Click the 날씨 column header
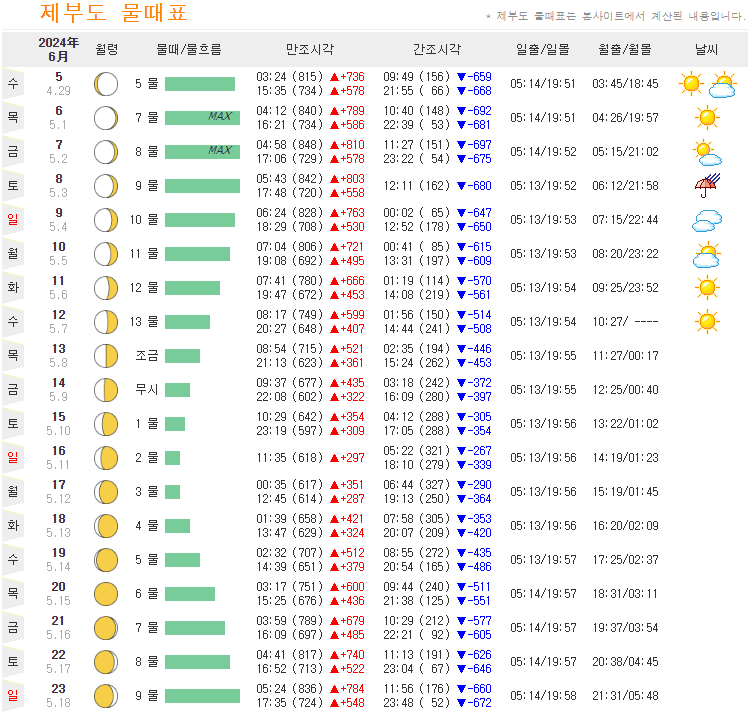This screenshot has height=712, width=750. [x=707, y=49]
